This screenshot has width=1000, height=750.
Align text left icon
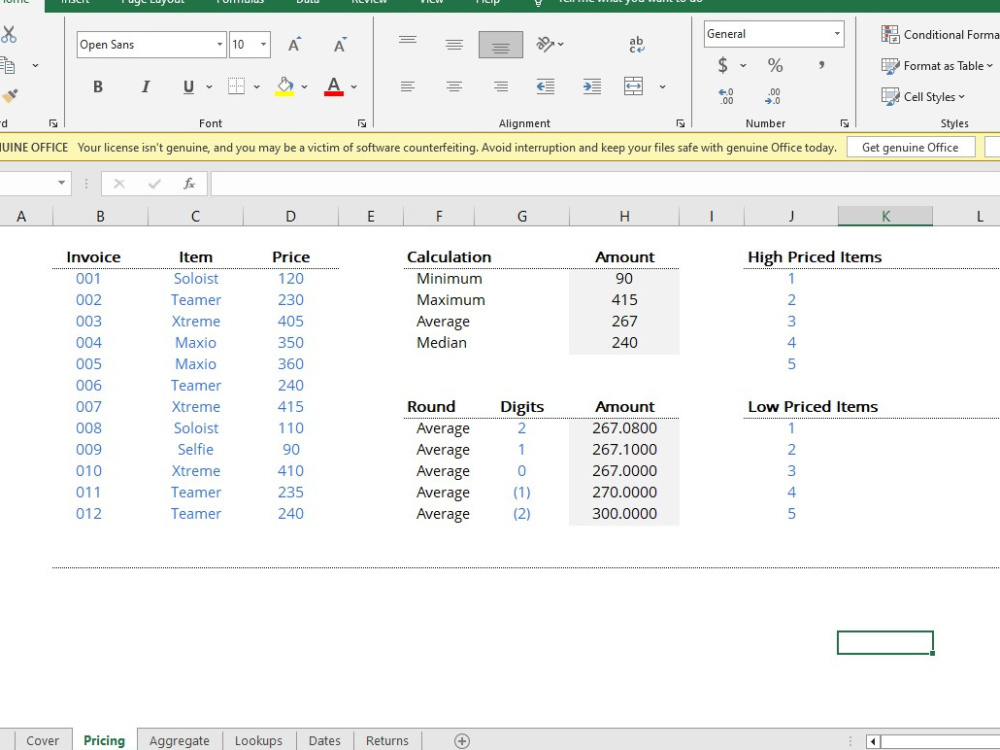click(x=408, y=86)
